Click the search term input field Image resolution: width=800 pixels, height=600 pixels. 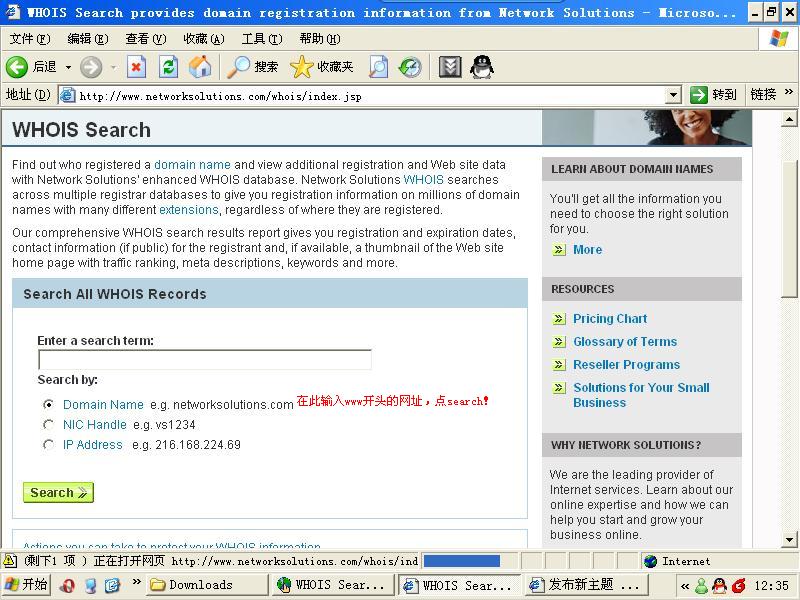point(205,360)
